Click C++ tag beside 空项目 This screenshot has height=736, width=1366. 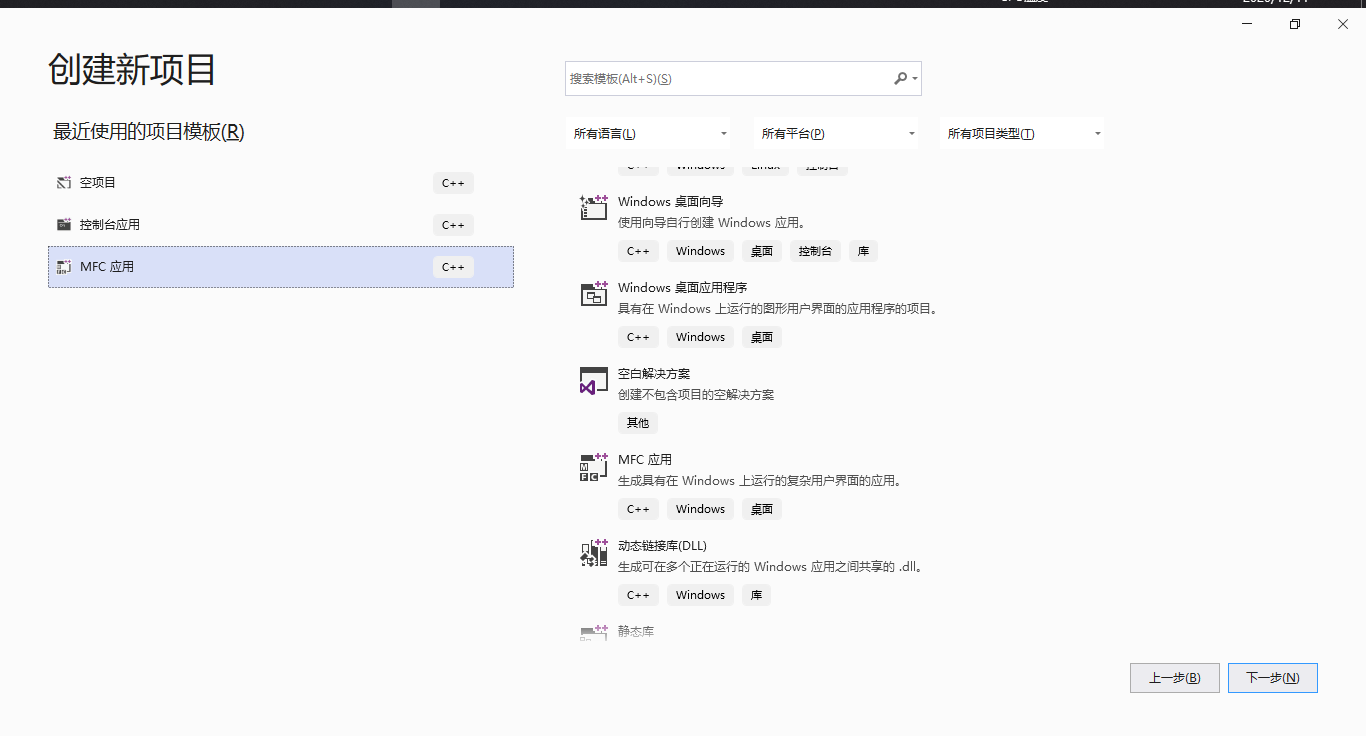point(453,183)
